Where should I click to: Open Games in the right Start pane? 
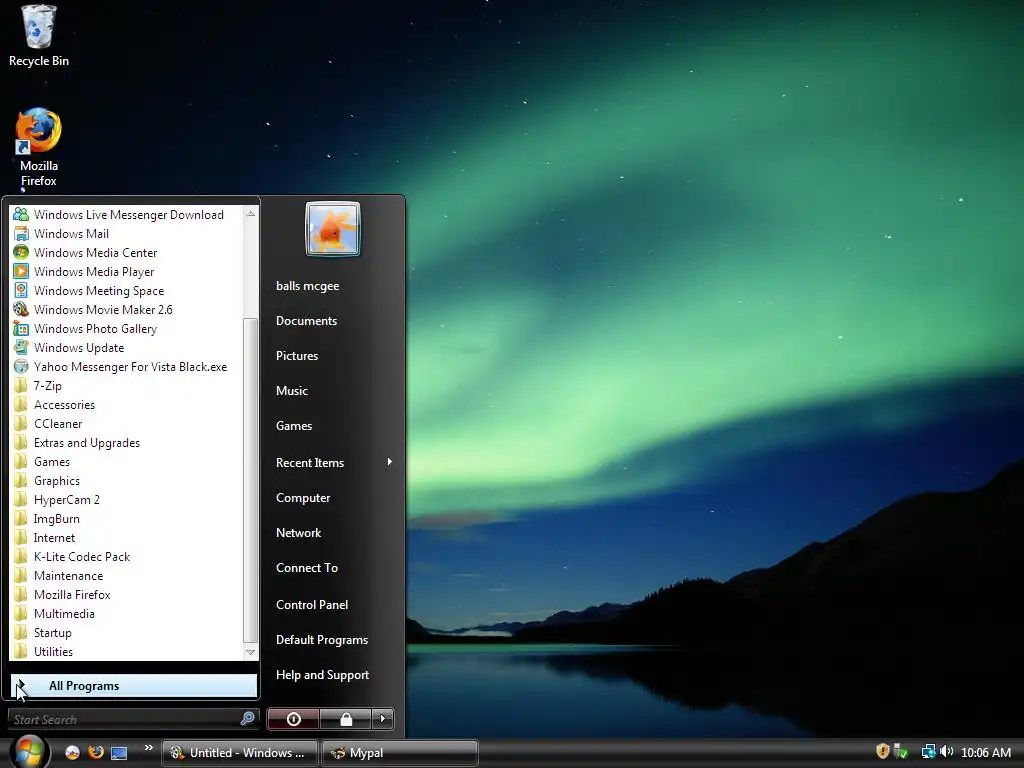[294, 425]
